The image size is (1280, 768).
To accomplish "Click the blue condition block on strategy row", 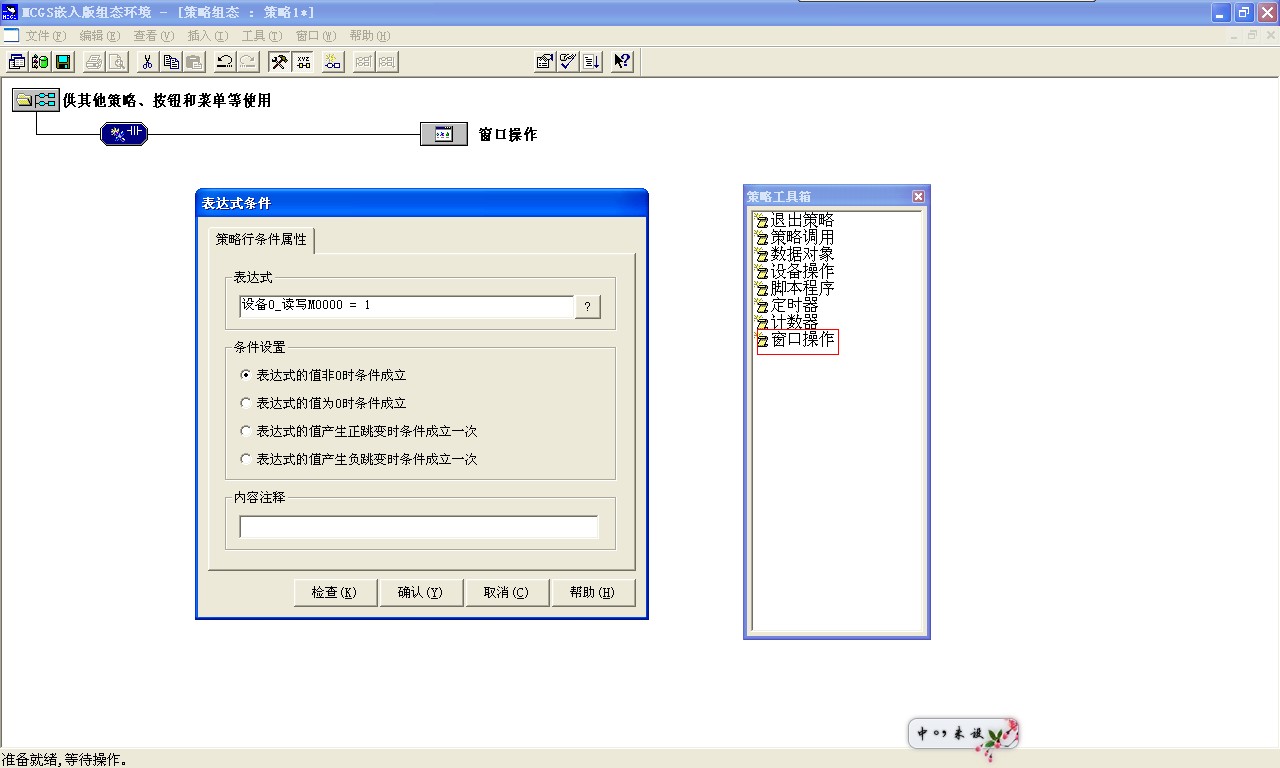I will click(x=124, y=134).
